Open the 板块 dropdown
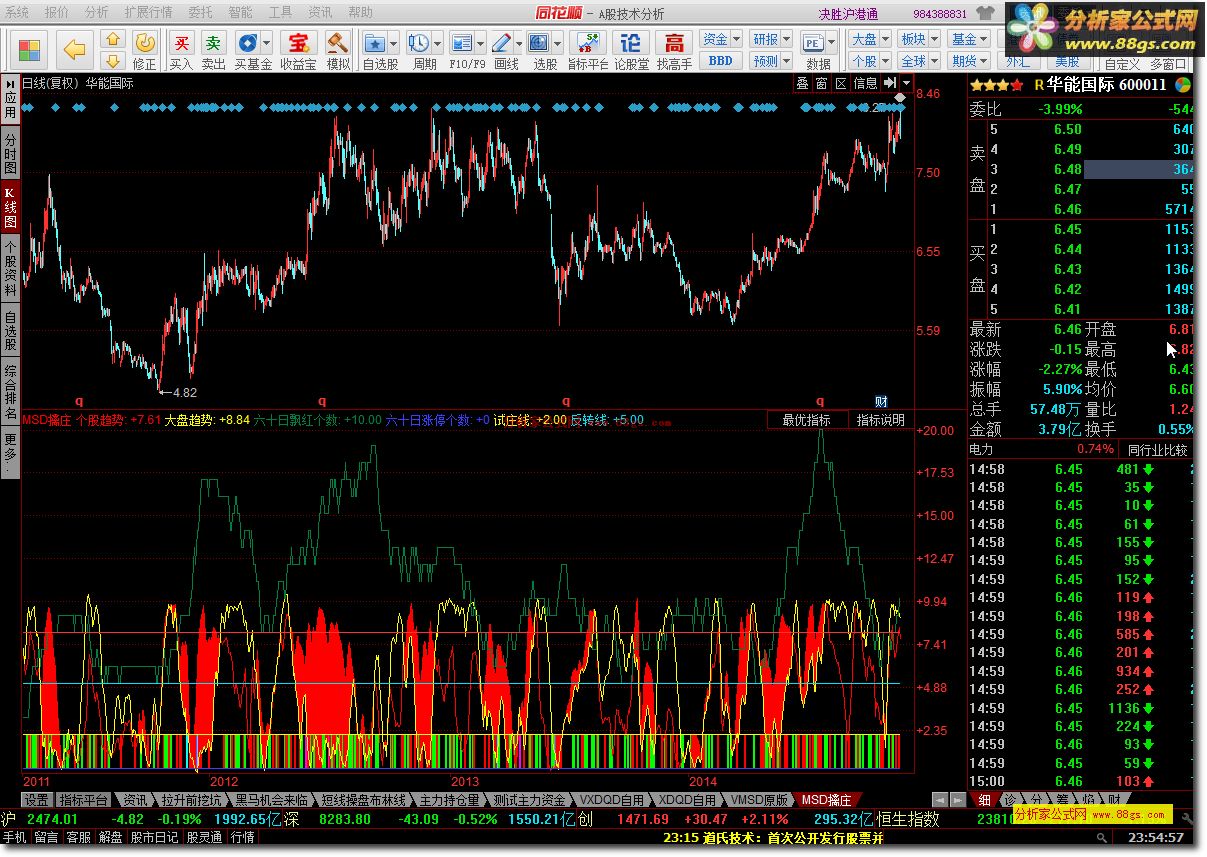 click(x=918, y=39)
